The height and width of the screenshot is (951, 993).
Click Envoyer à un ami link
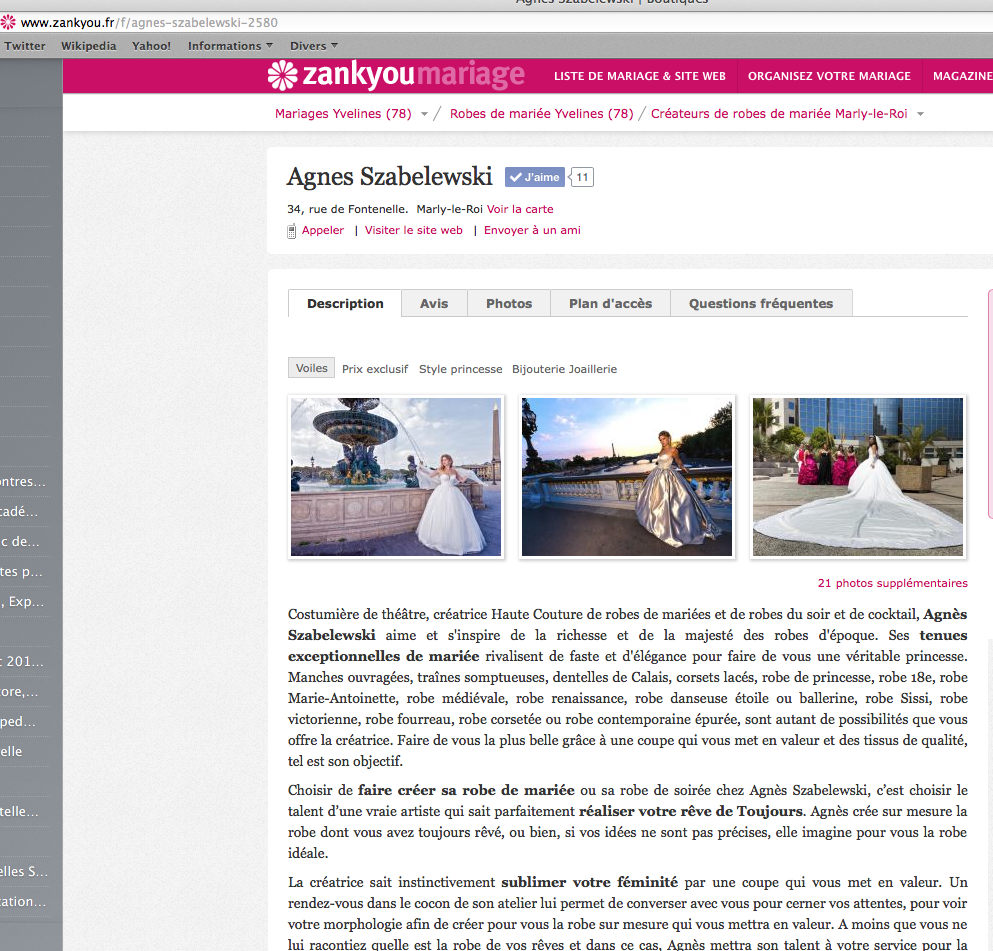[532, 230]
